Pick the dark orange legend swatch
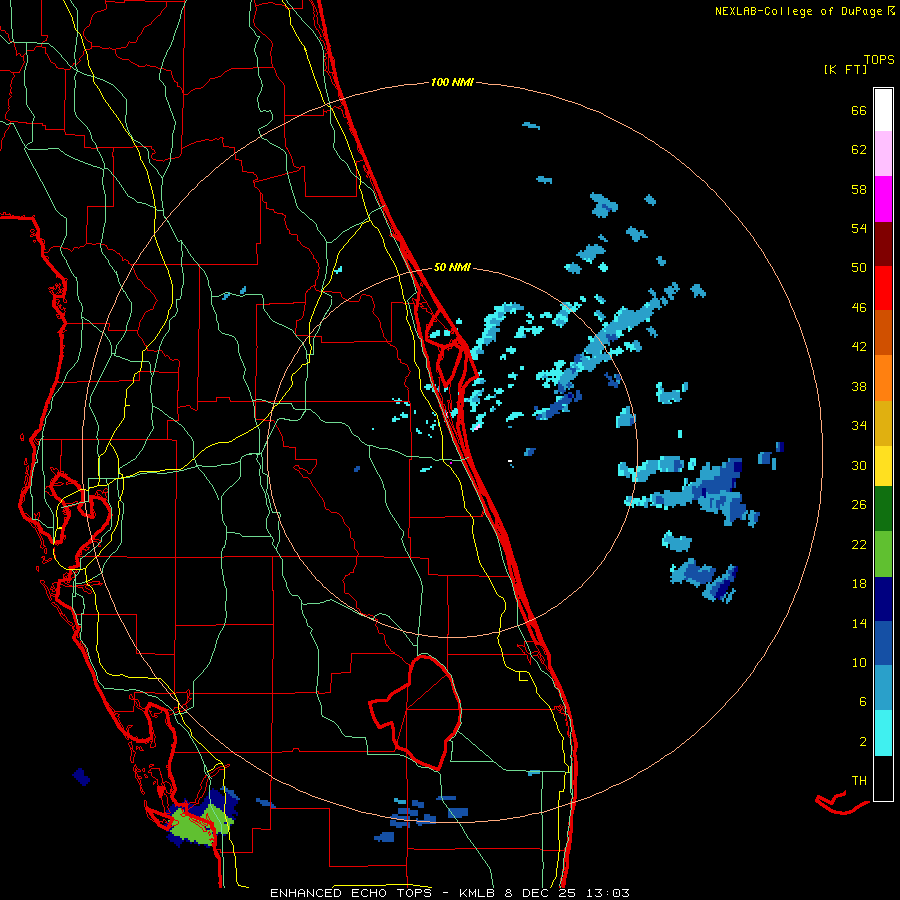The image size is (900, 900). point(883,333)
